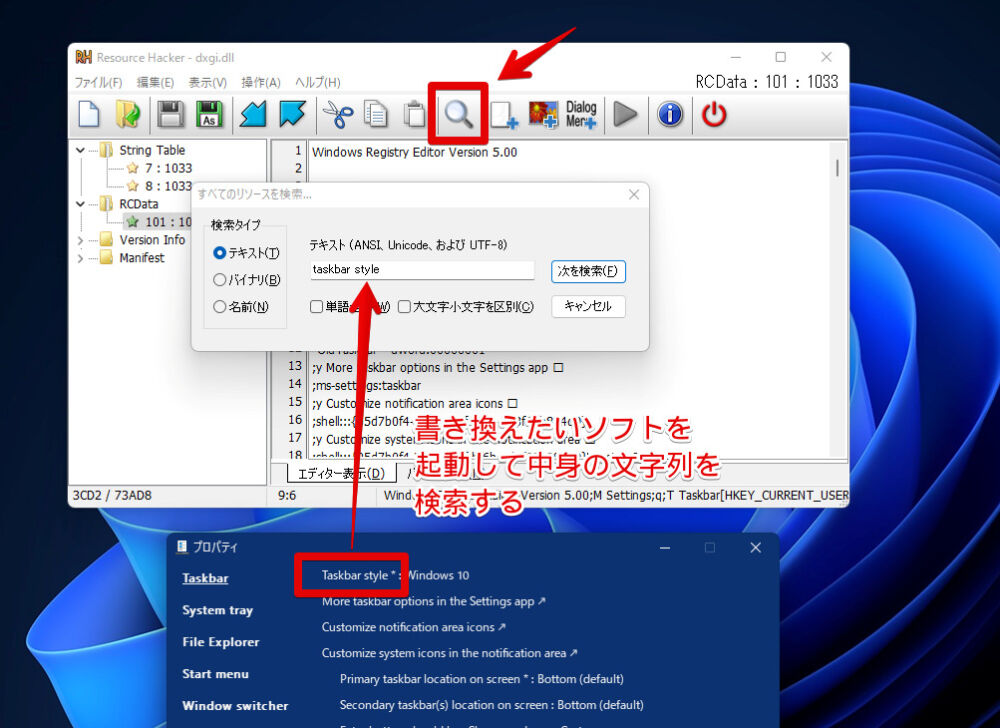This screenshot has height=728, width=1000.
Task: Click the Paste clipboard icon
Action: [415, 115]
